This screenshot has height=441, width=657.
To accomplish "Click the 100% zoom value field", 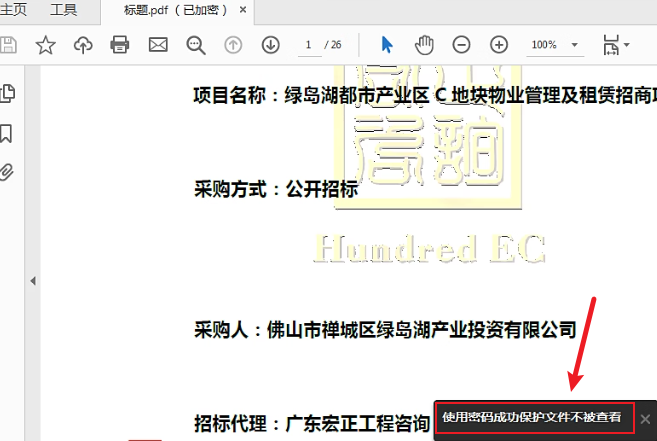I will coord(544,45).
